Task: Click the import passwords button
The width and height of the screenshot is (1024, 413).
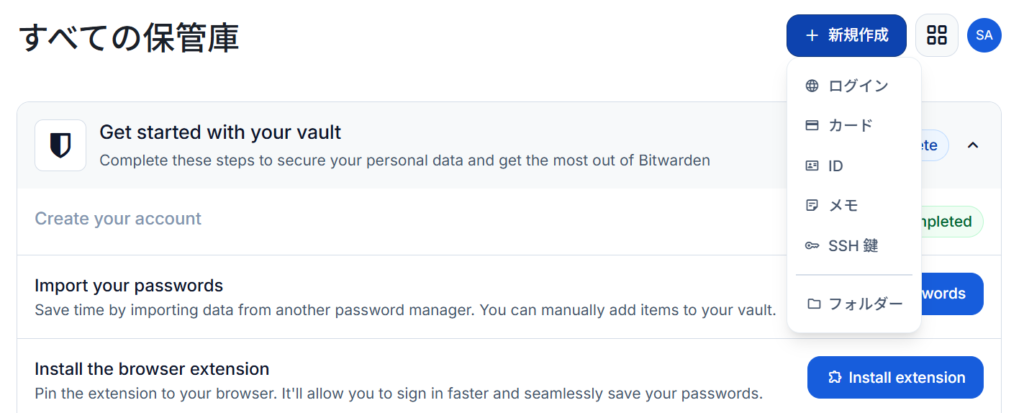Action: click(951, 293)
